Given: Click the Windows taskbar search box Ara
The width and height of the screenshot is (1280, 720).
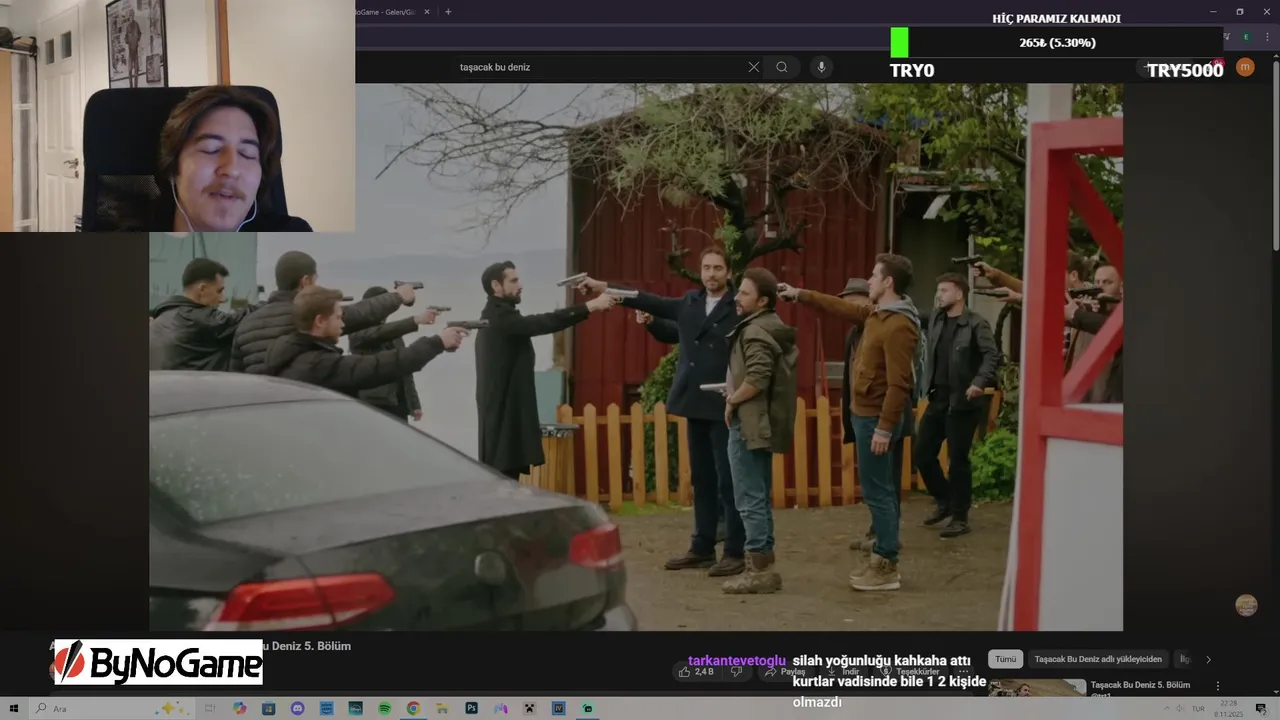Looking at the screenshot, I should tap(112, 708).
